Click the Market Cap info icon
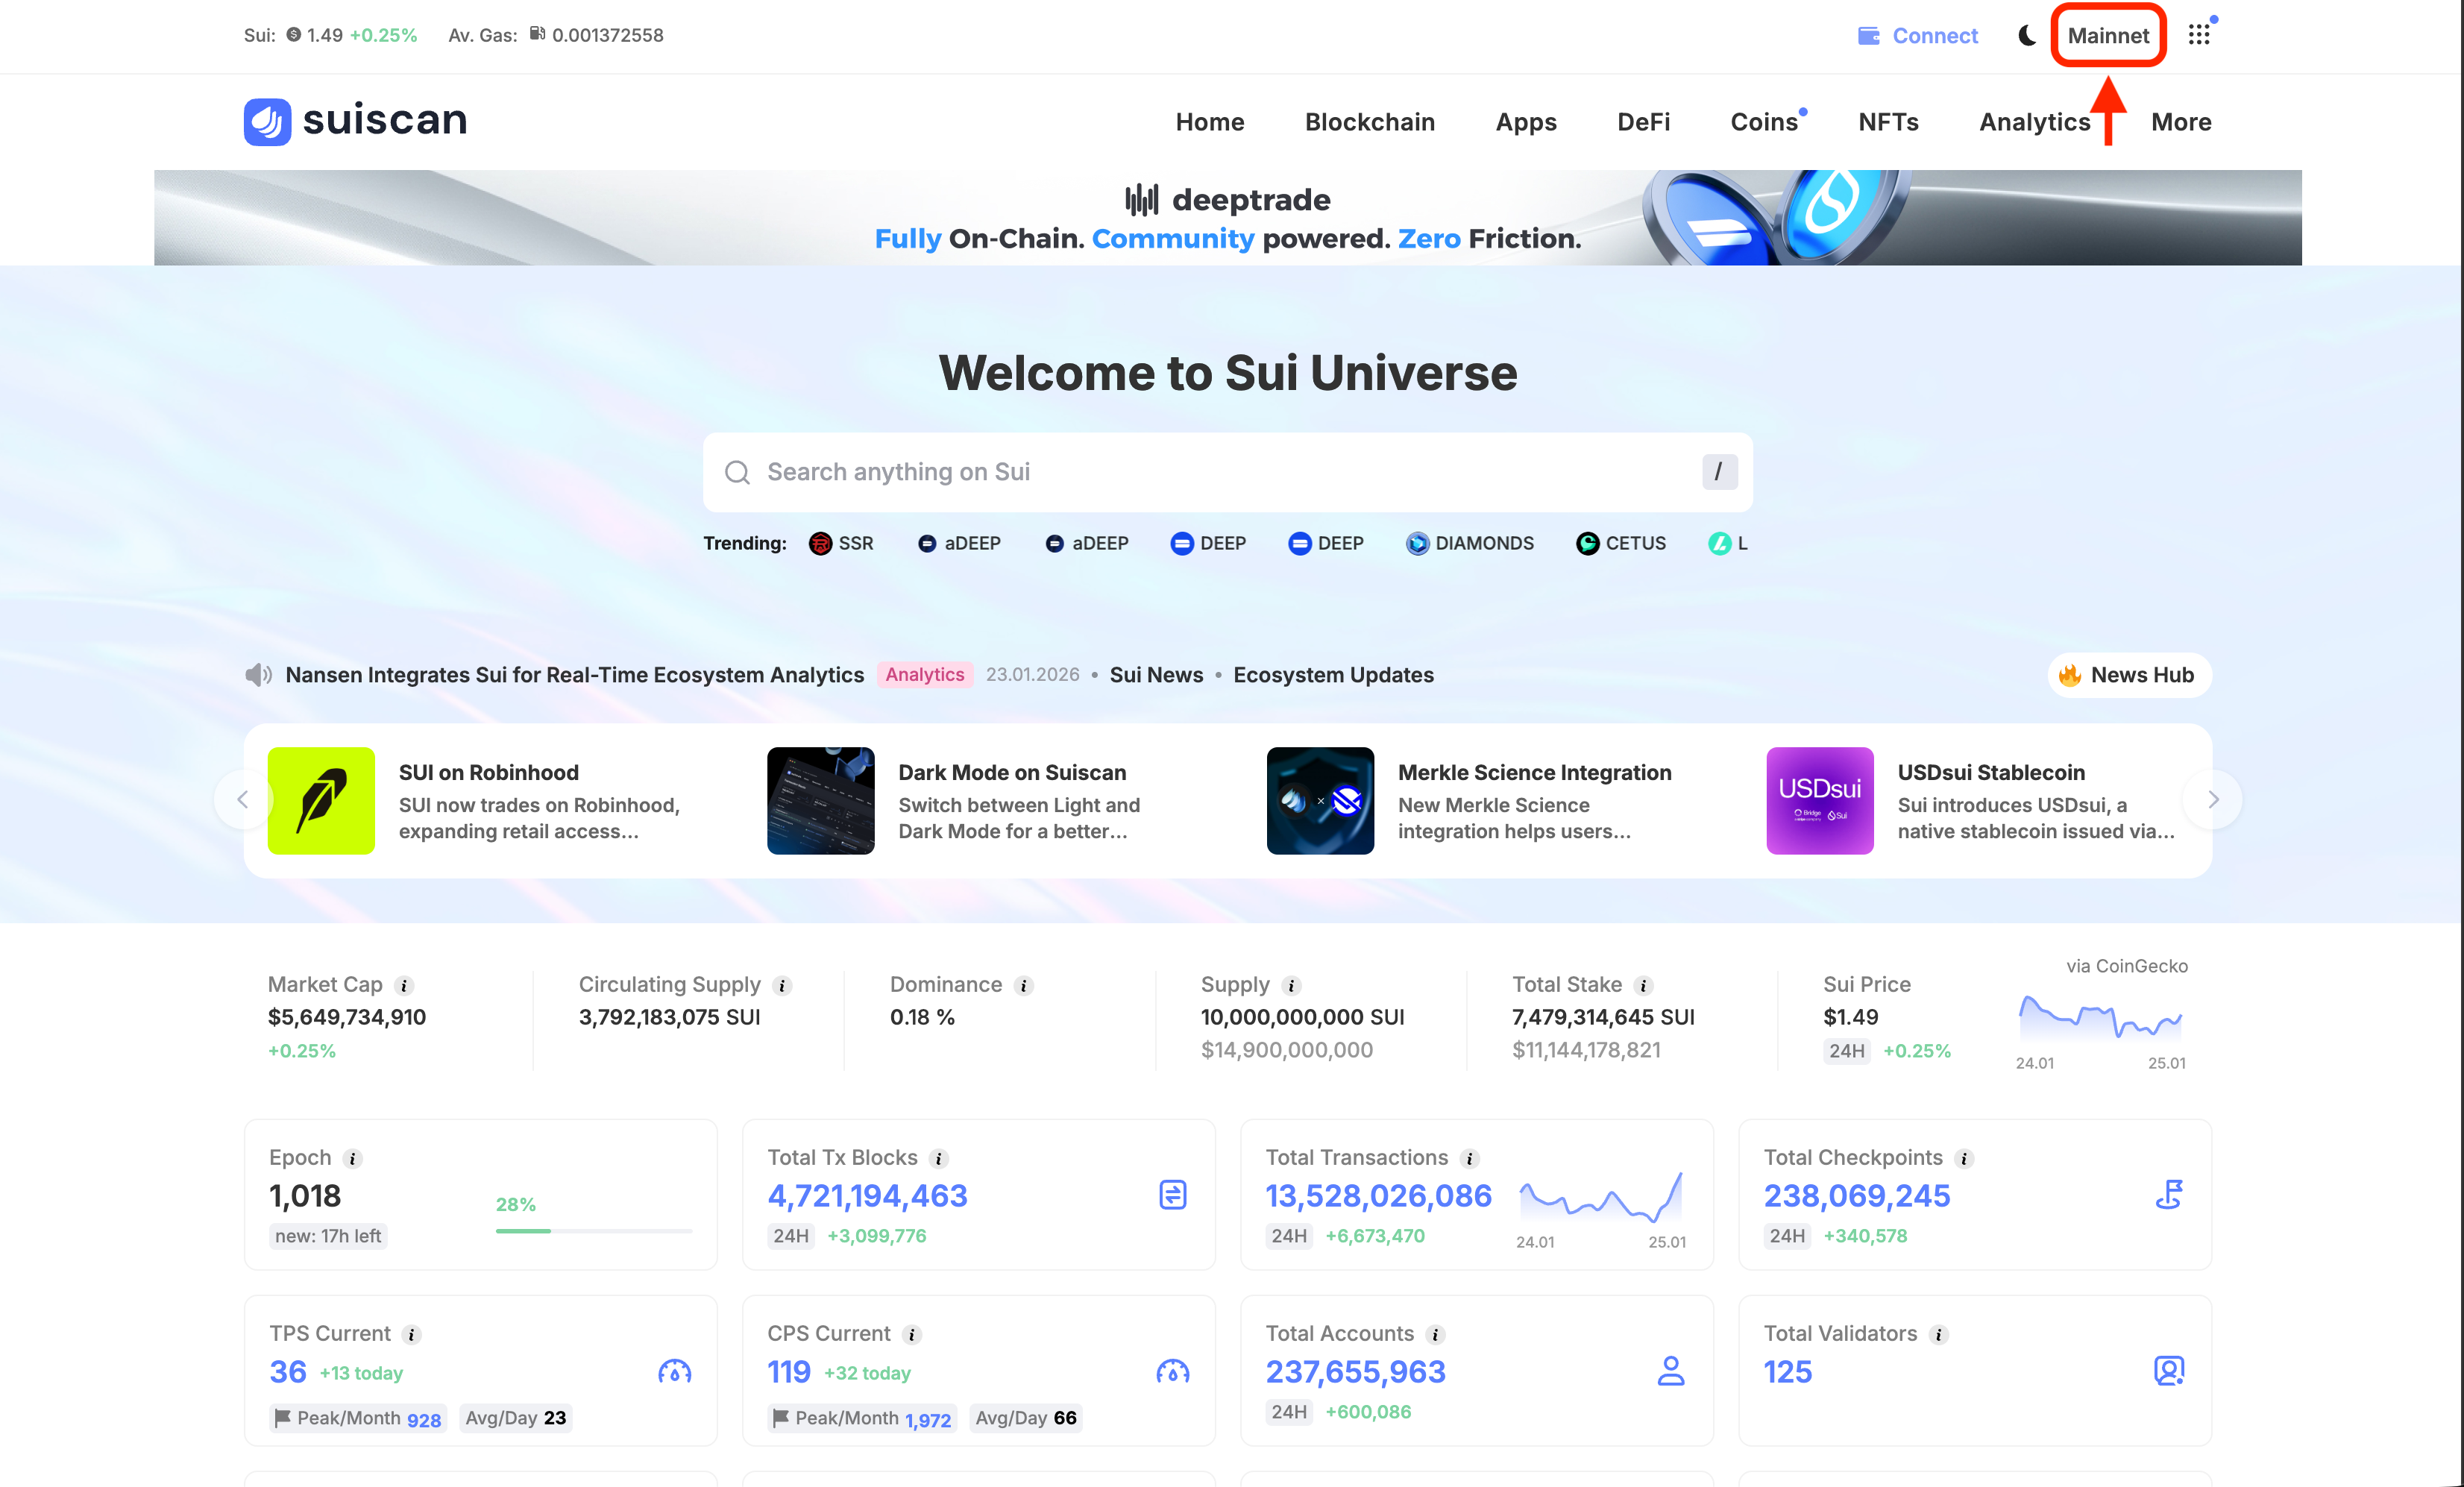 click(x=405, y=985)
